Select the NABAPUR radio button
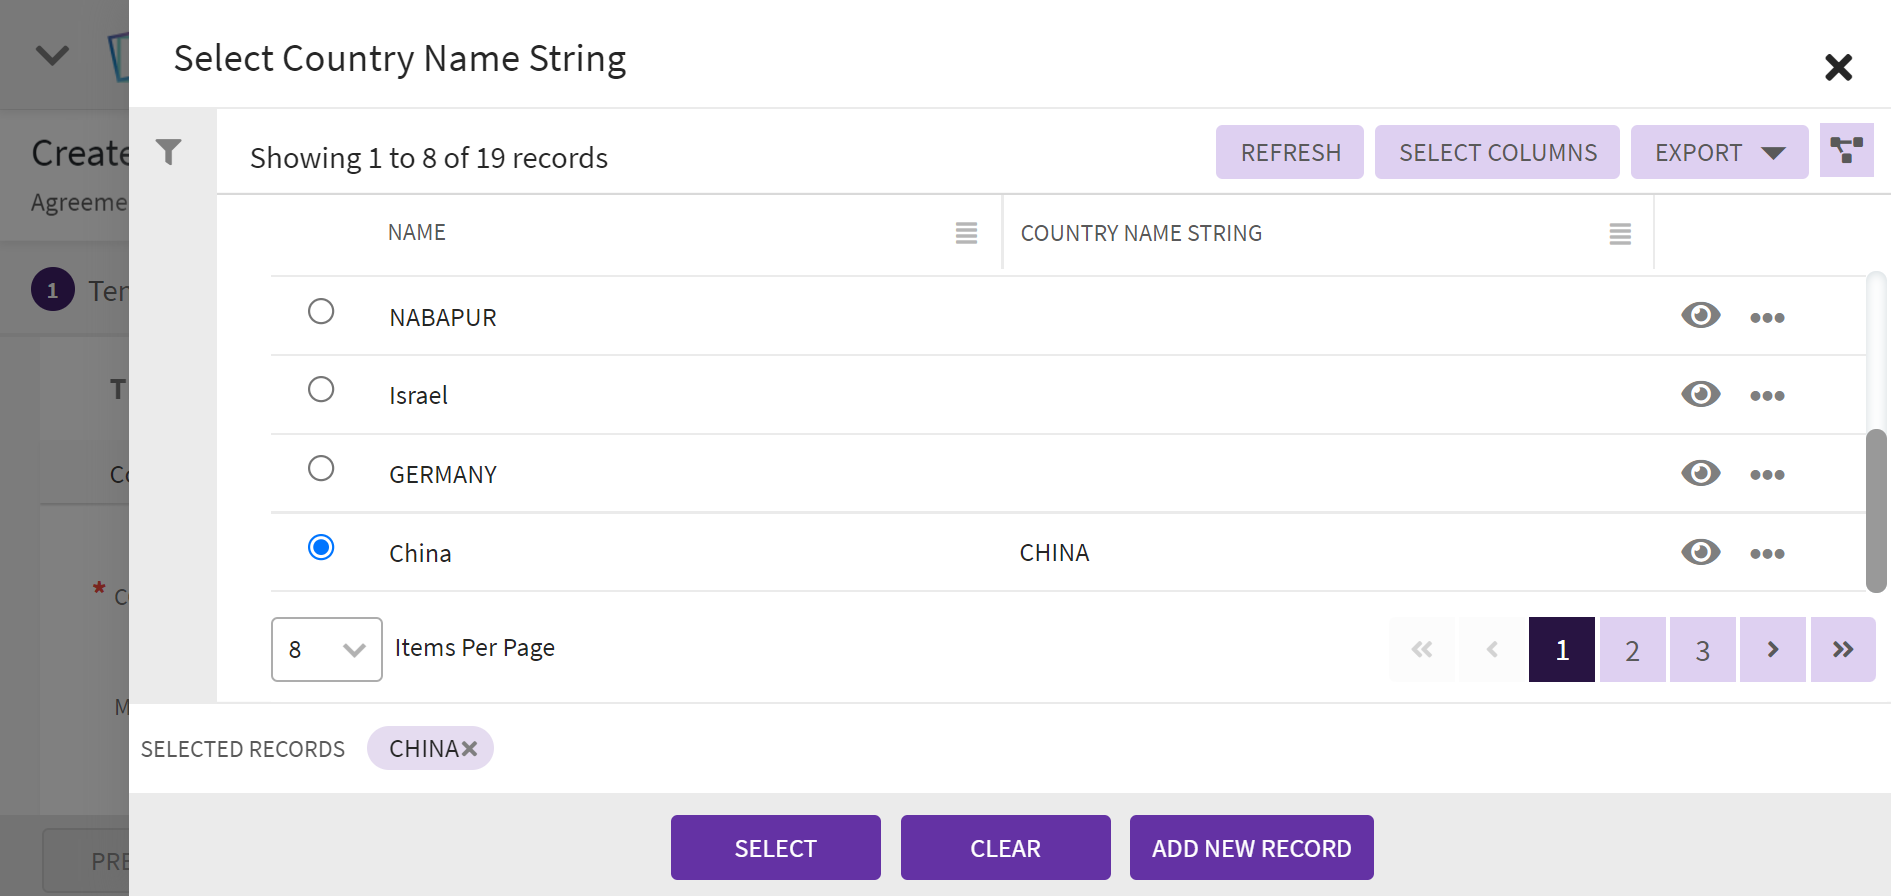1891x896 pixels. pyautogui.click(x=321, y=312)
